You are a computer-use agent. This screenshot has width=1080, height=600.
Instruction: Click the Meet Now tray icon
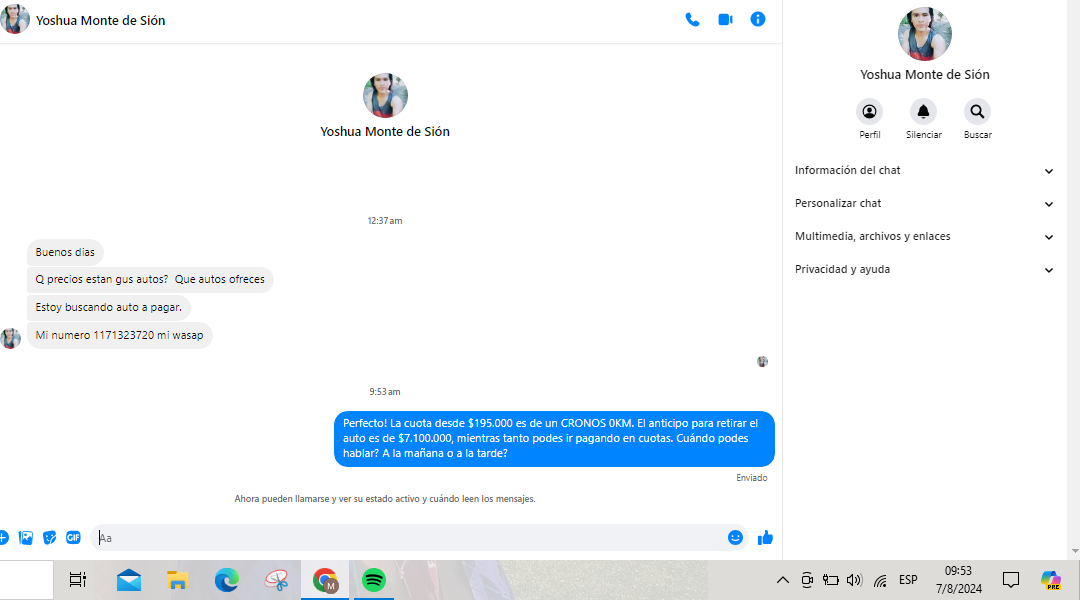(807, 580)
